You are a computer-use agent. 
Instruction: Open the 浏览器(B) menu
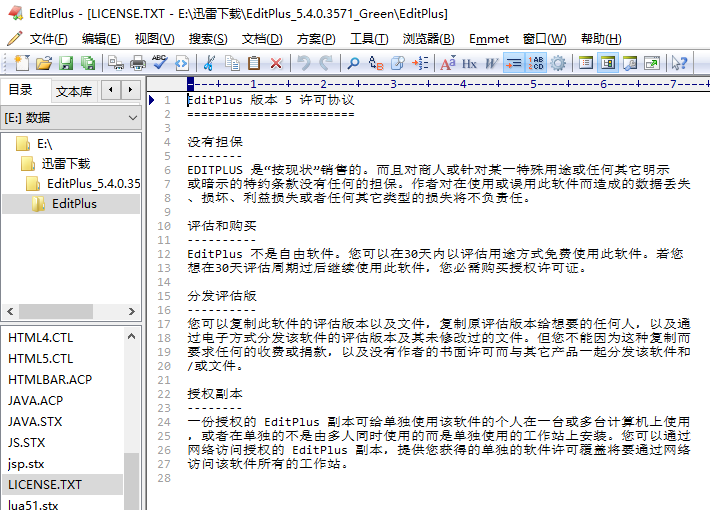(428, 39)
